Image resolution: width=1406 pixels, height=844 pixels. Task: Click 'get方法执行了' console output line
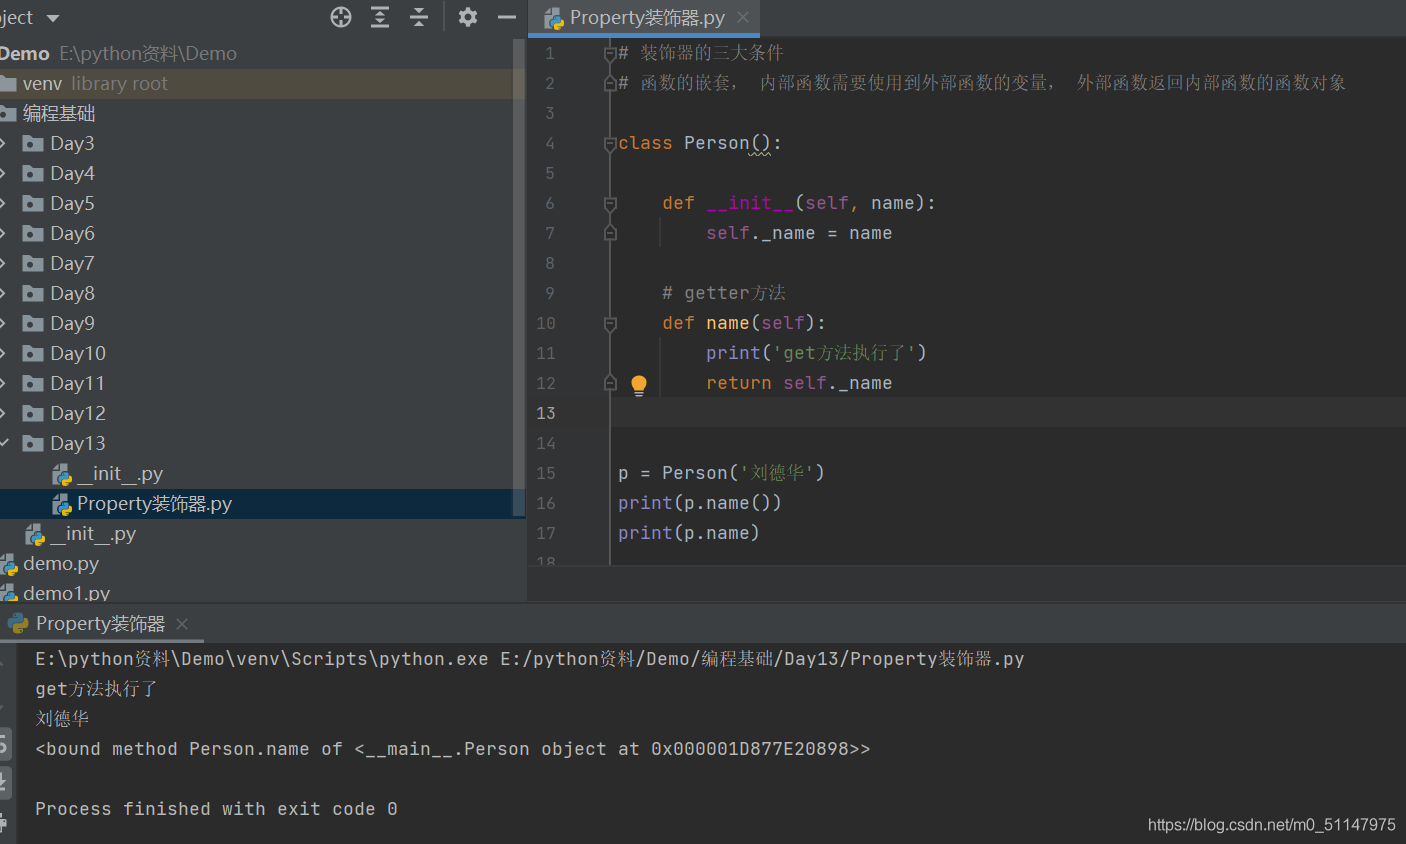click(96, 689)
